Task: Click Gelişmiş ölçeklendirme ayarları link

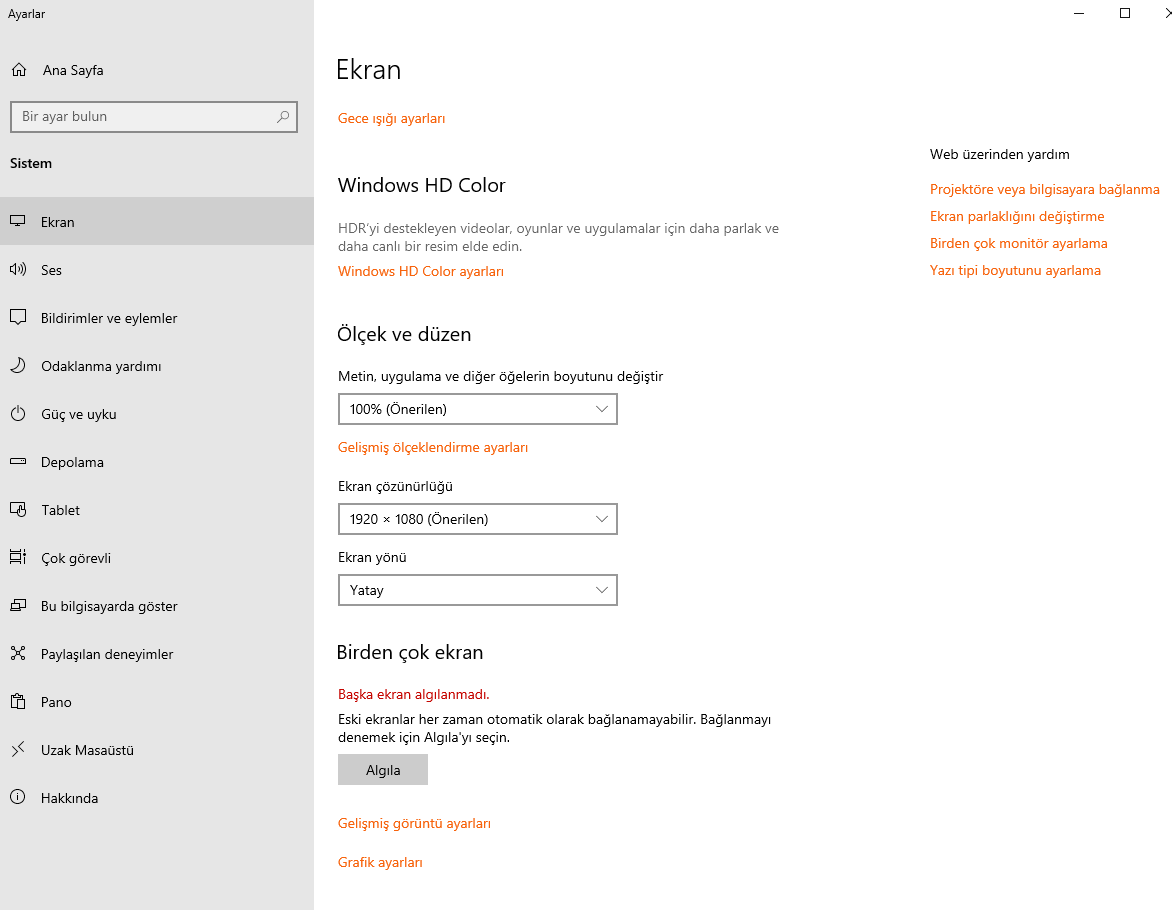Action: 433,447
